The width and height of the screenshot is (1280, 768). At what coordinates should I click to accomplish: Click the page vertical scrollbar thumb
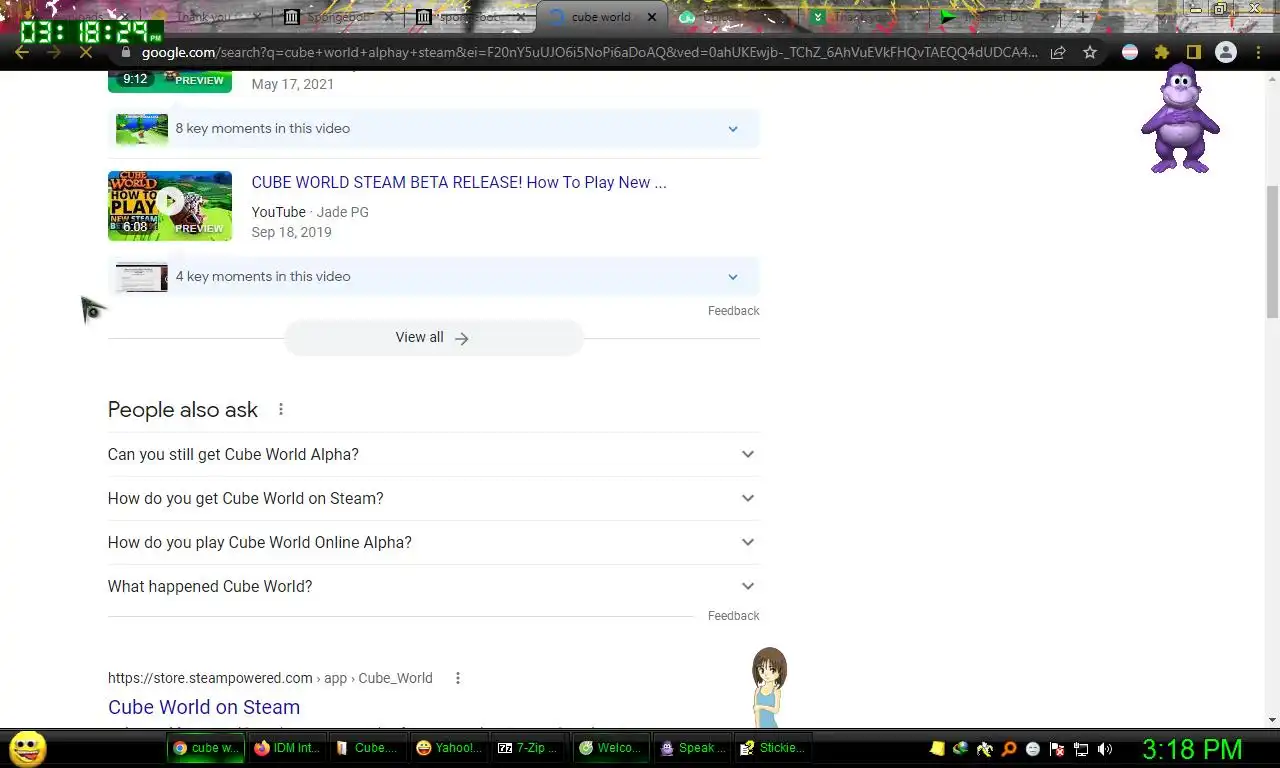tap(1272, 250)
